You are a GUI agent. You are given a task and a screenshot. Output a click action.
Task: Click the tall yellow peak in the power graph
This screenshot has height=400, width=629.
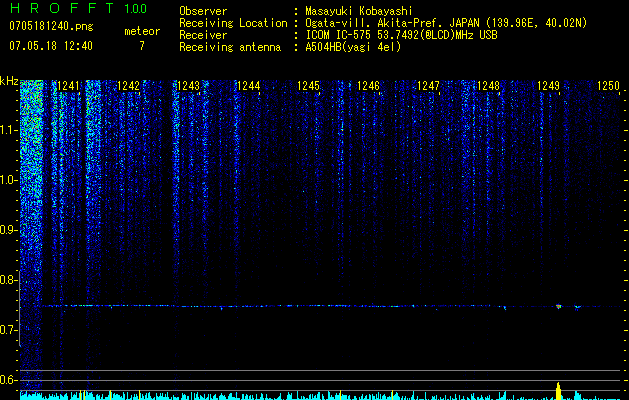(x=558, y=391)
